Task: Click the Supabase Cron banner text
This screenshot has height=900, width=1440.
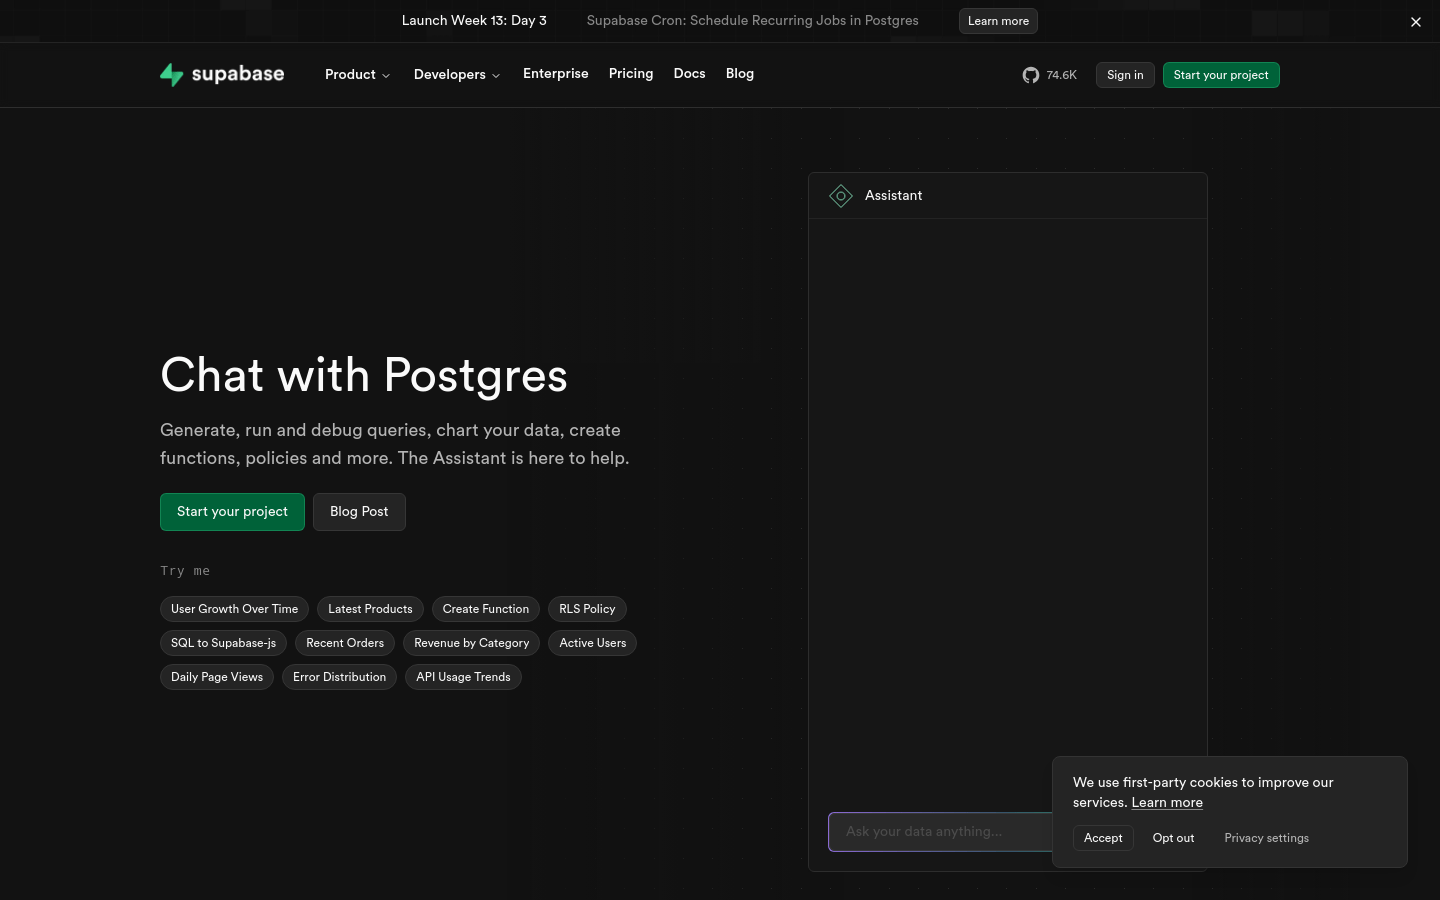Action: (x=752, y=21)
